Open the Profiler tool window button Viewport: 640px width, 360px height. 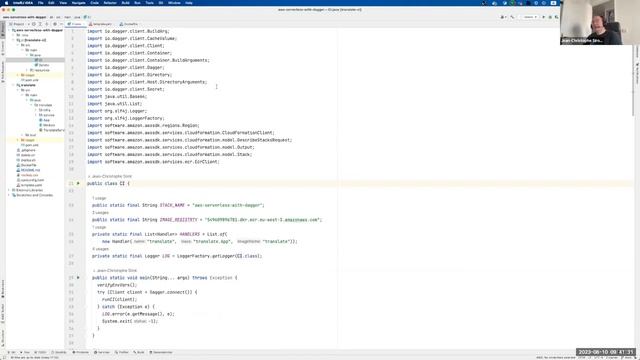[x=122, y=352]
